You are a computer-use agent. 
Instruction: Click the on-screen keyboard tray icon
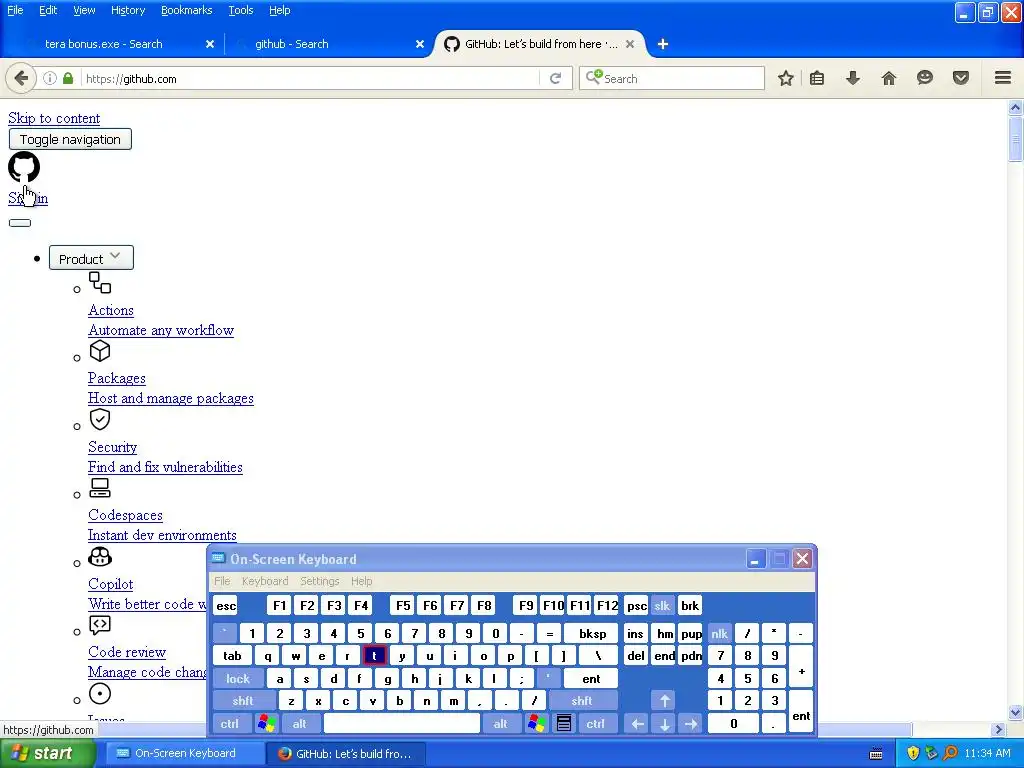876,754
